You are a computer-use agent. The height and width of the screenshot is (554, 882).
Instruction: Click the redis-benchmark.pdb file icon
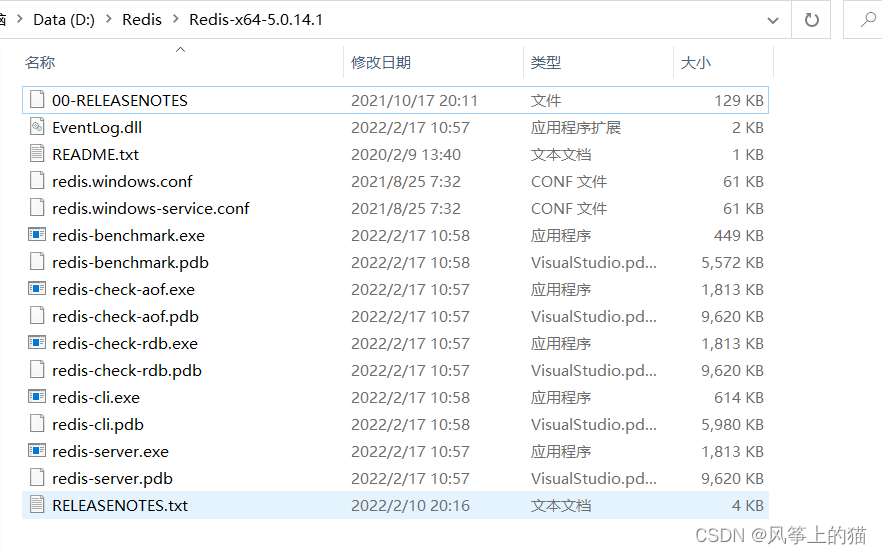click(37, 262)
